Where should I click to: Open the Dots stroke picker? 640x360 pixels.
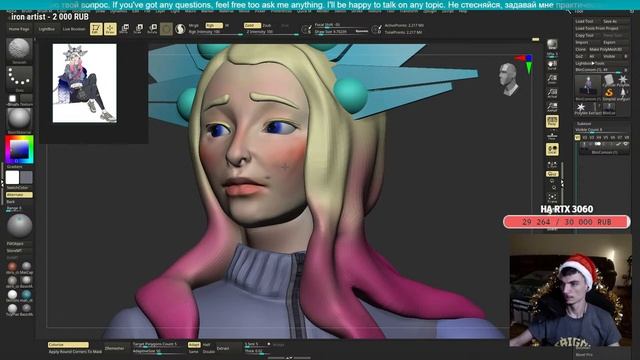pos(19,79)
